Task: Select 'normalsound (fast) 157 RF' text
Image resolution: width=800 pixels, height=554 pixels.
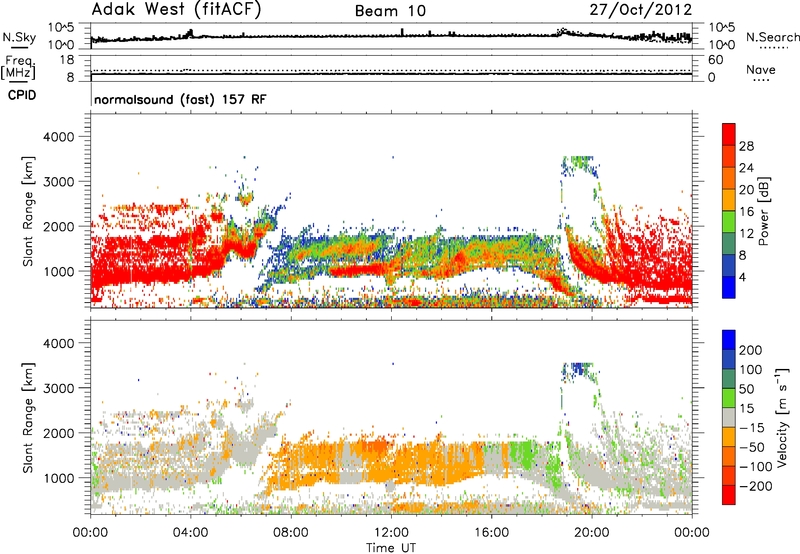Action: (180, 99)
